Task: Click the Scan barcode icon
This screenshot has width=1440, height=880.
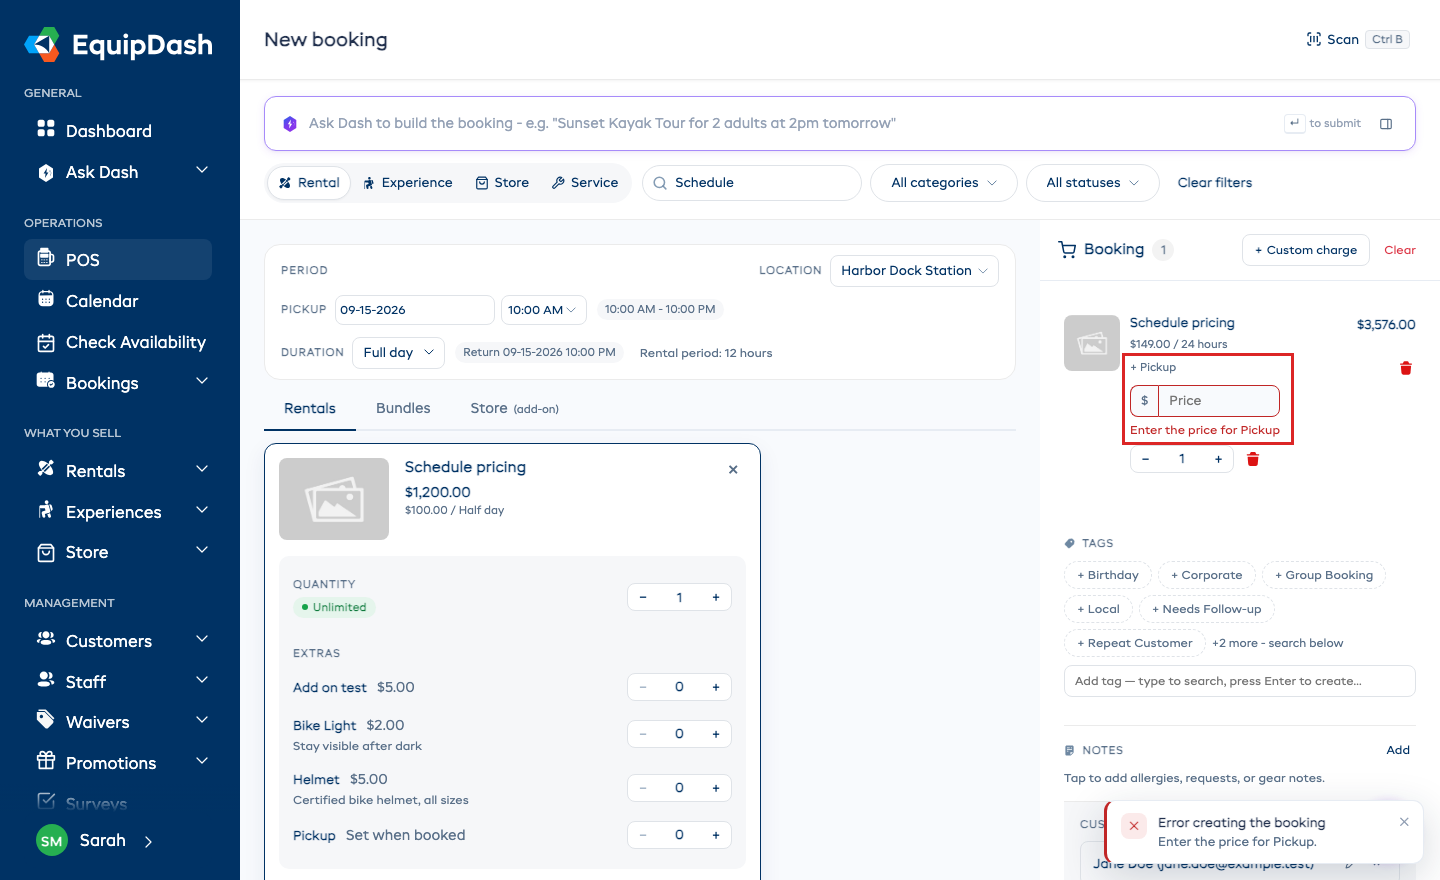Action: (1314, 39)
